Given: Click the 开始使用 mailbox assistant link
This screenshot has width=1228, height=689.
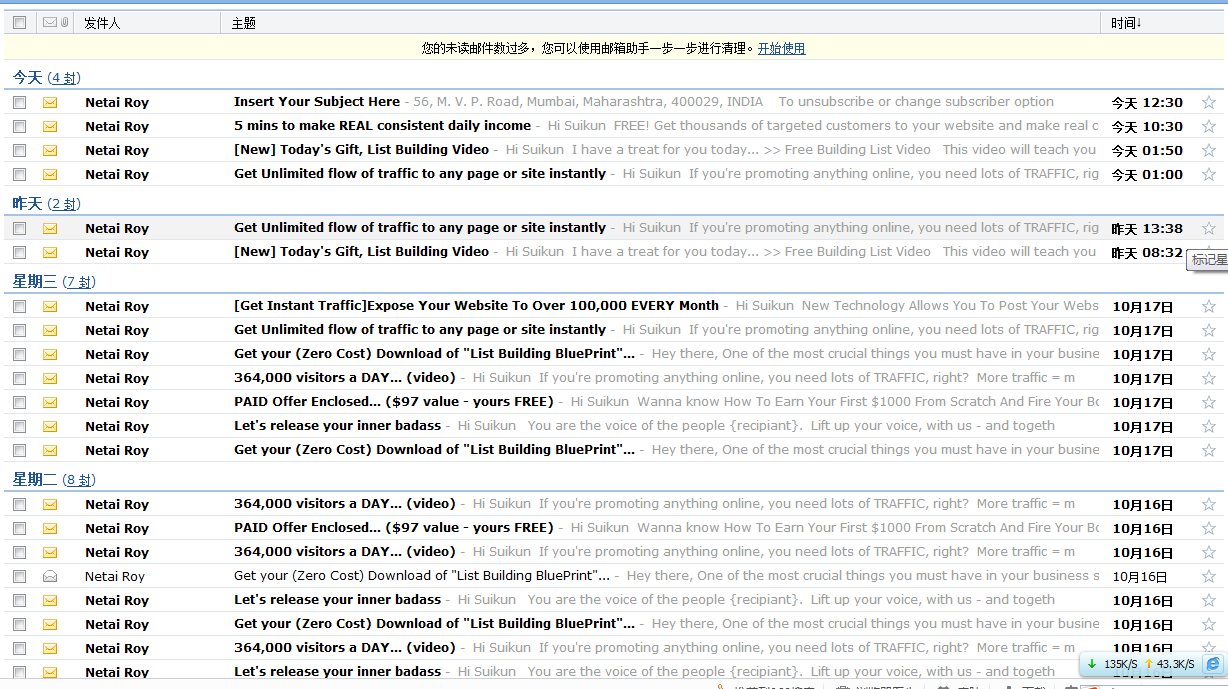Looking at the screenshot, I should (x=781, y=48).
